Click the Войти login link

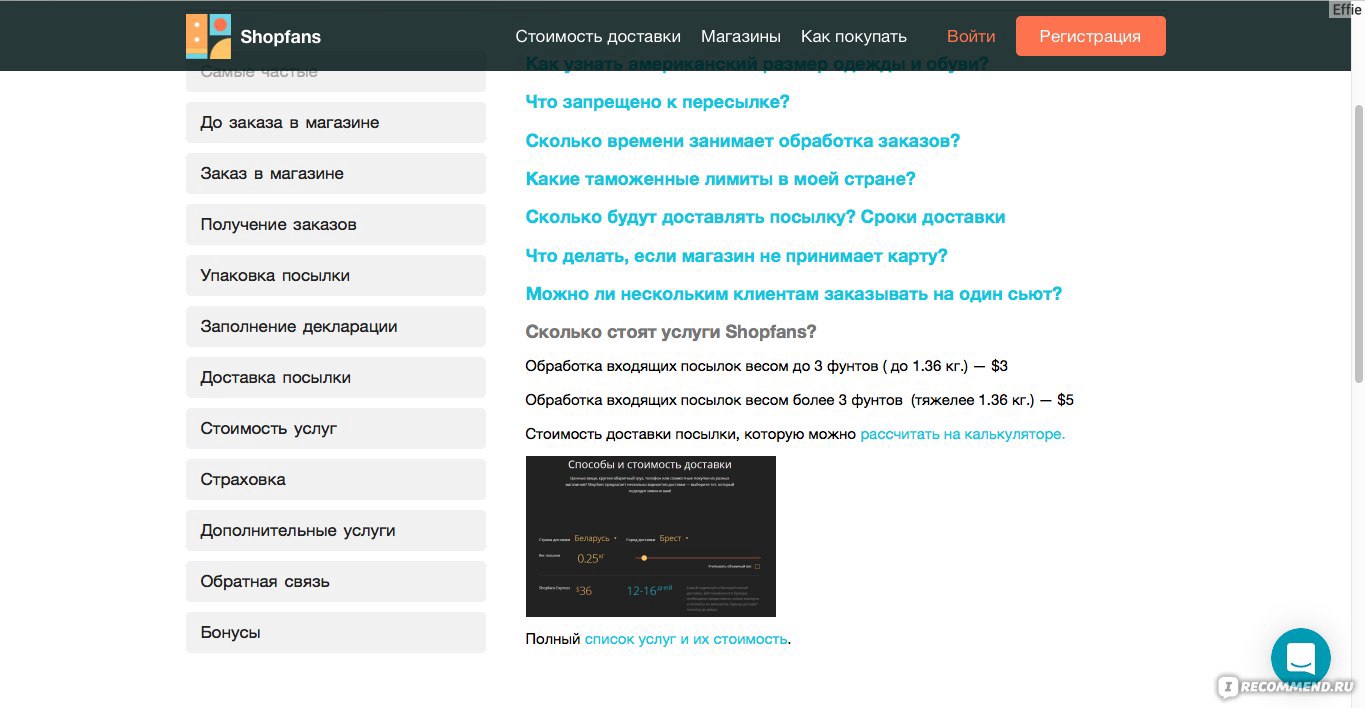[971, 36]
